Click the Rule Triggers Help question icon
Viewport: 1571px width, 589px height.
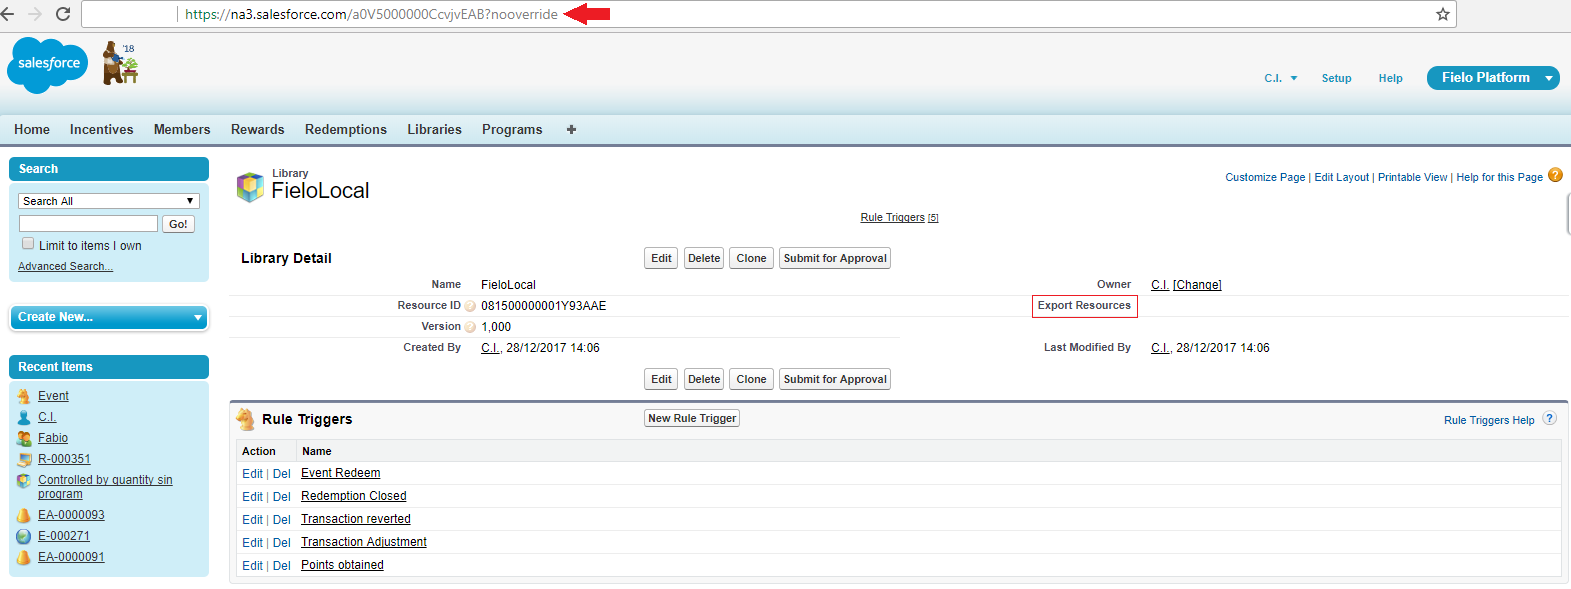pyautogui.click(x=1549, y=419)
